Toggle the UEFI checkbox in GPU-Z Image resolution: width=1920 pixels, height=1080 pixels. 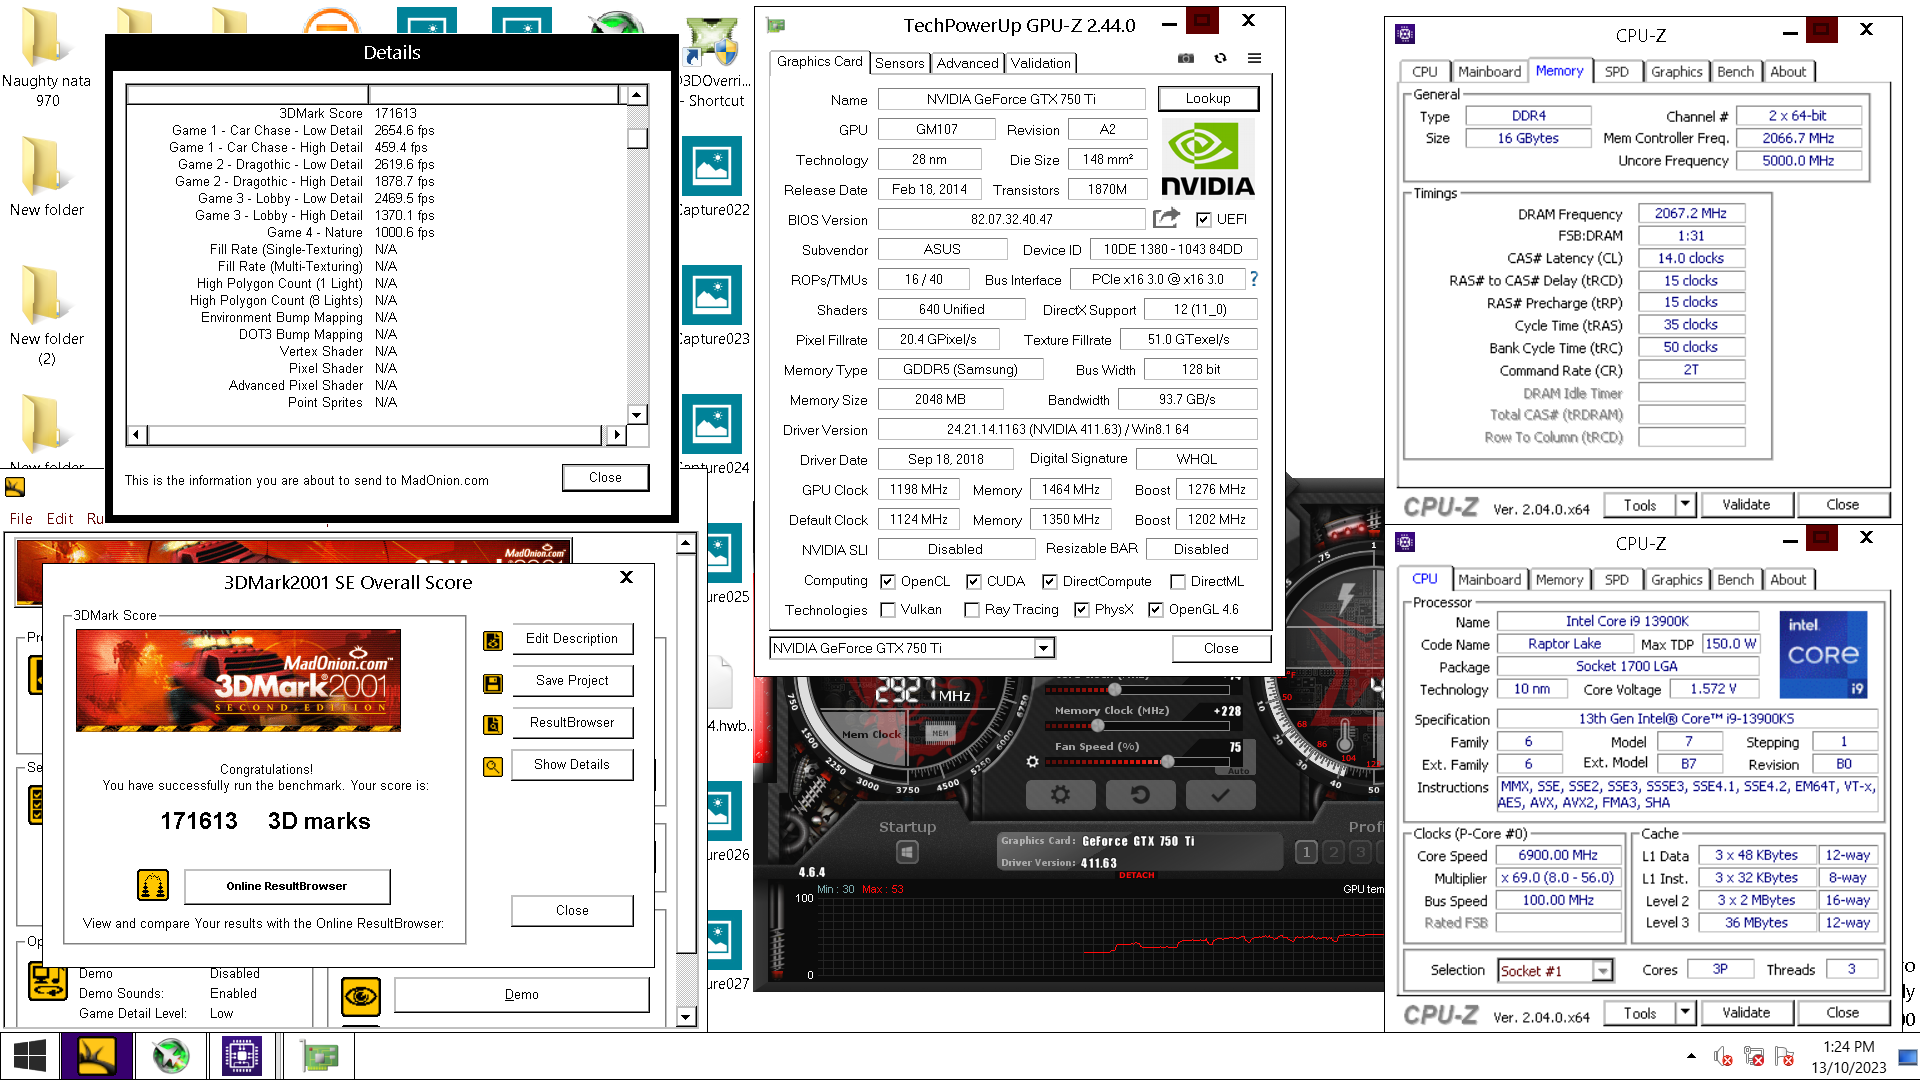(1204, 220)
